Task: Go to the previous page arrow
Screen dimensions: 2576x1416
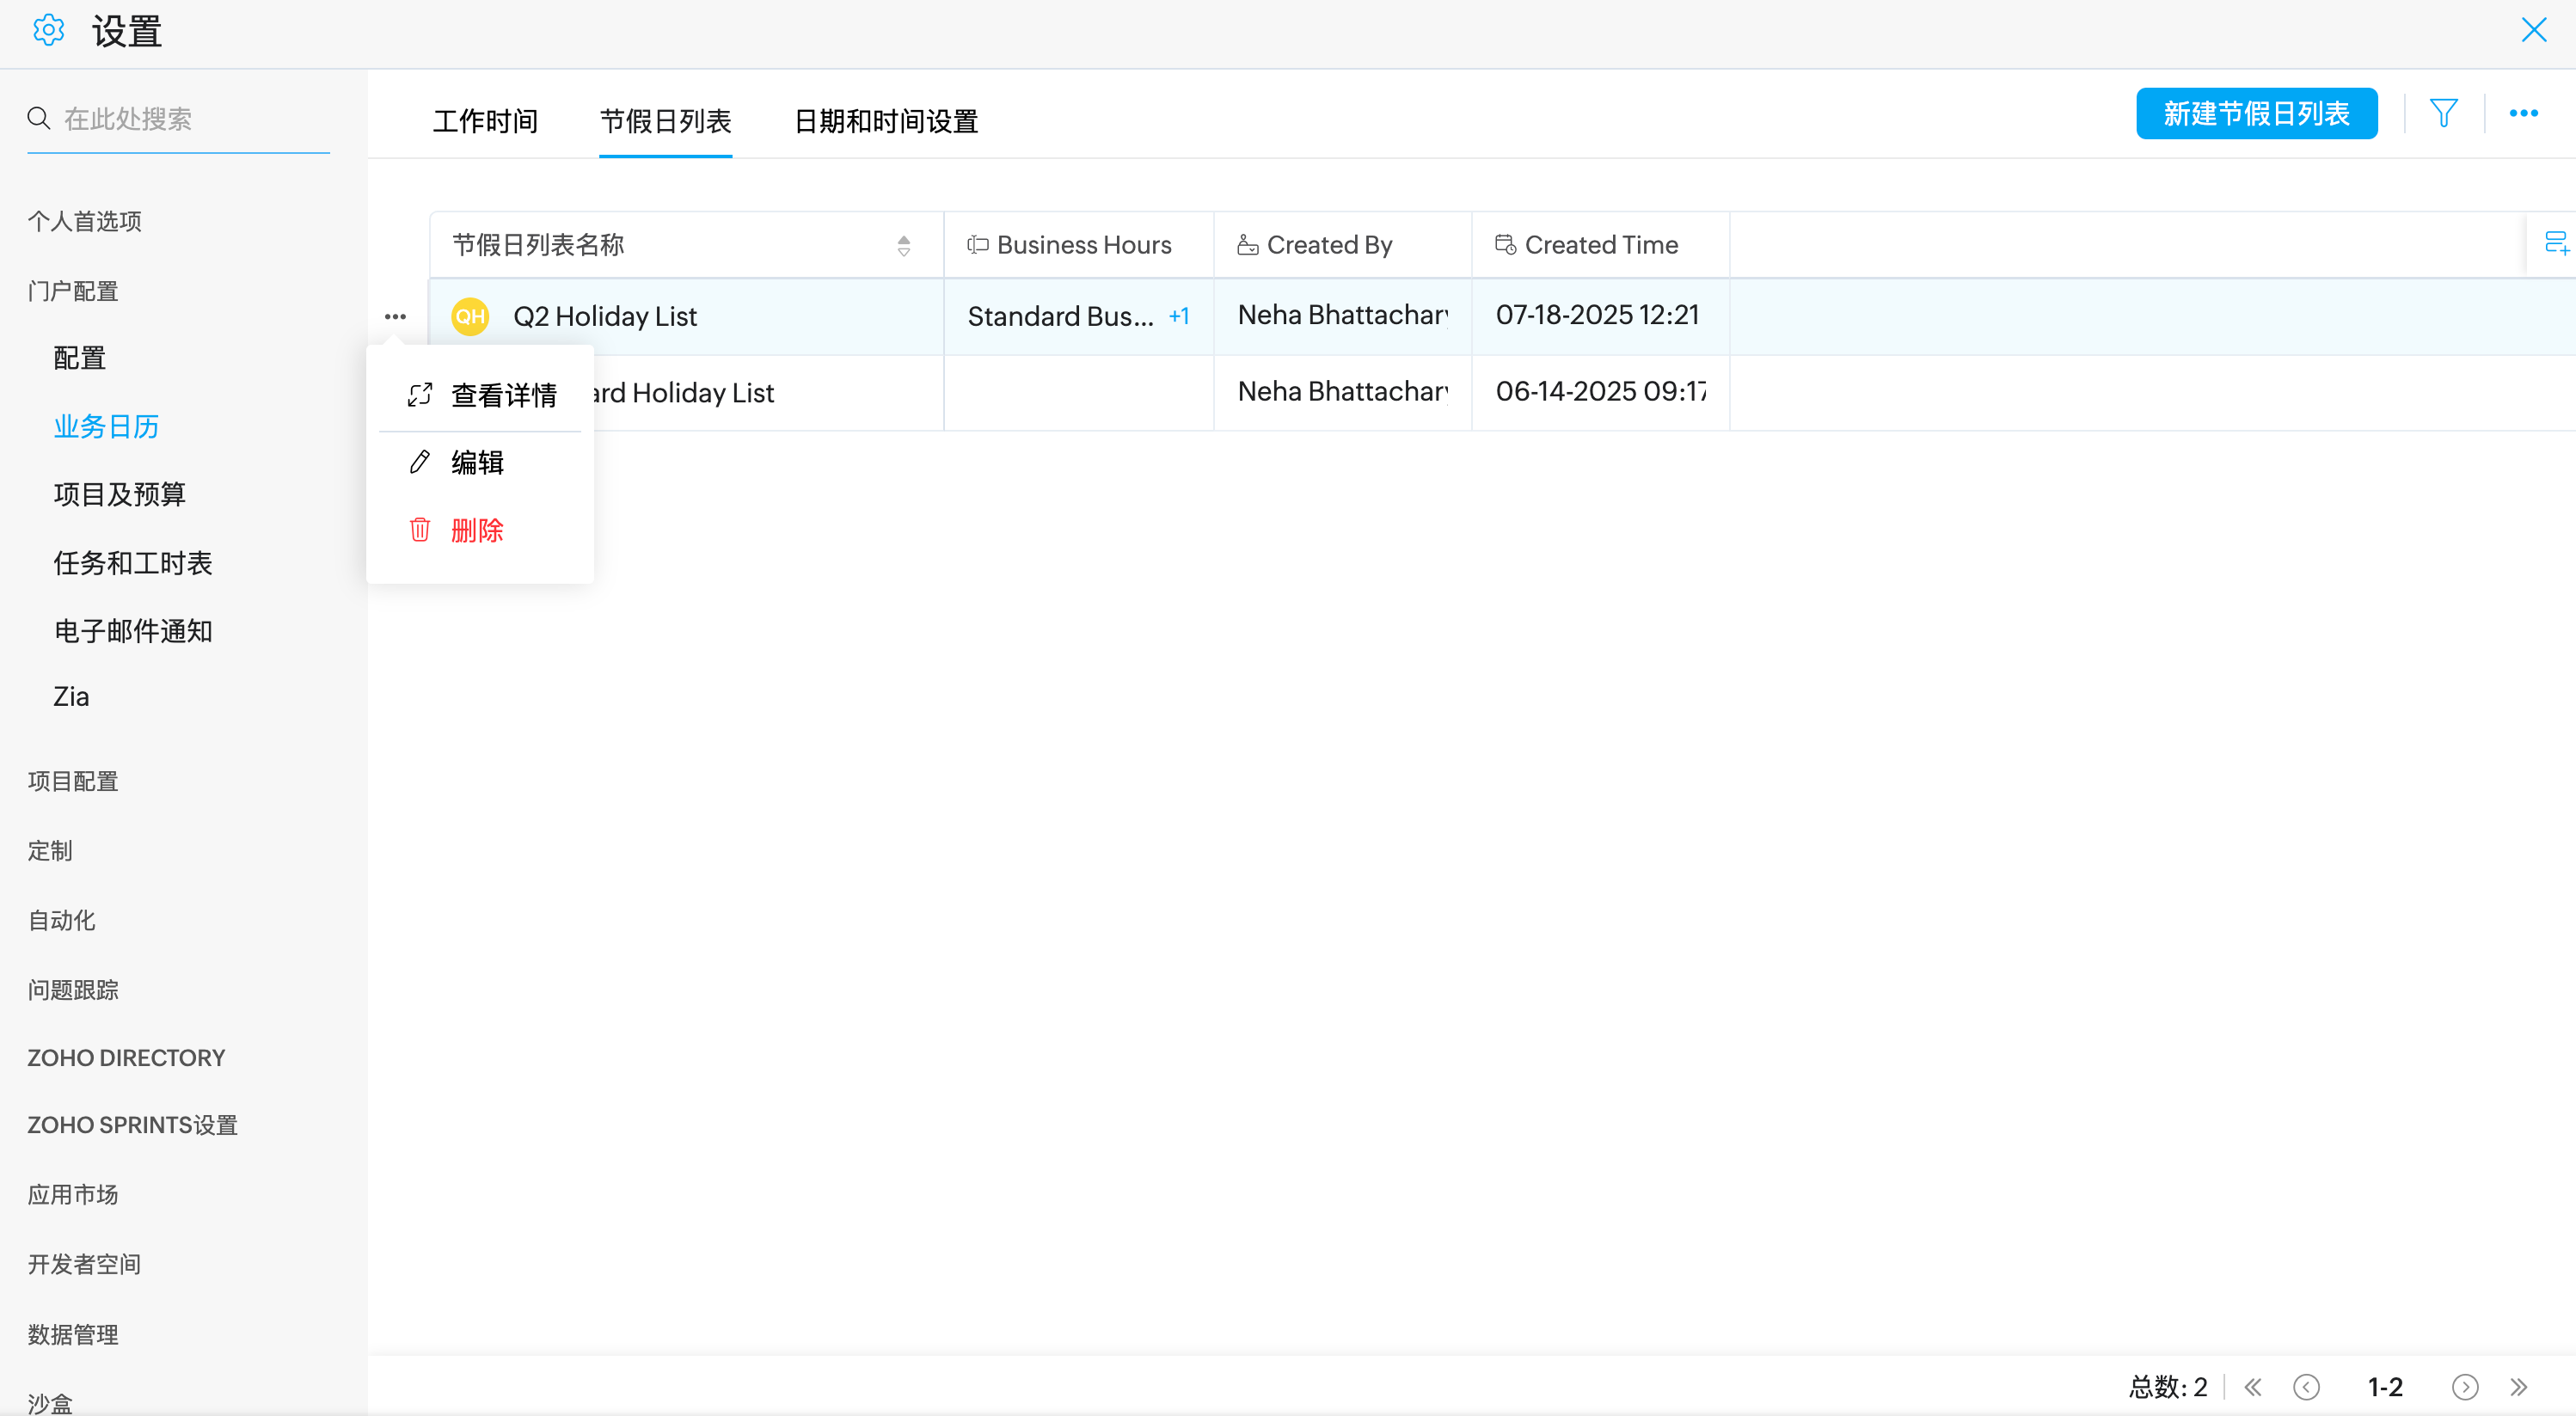Action: 2306,1387
